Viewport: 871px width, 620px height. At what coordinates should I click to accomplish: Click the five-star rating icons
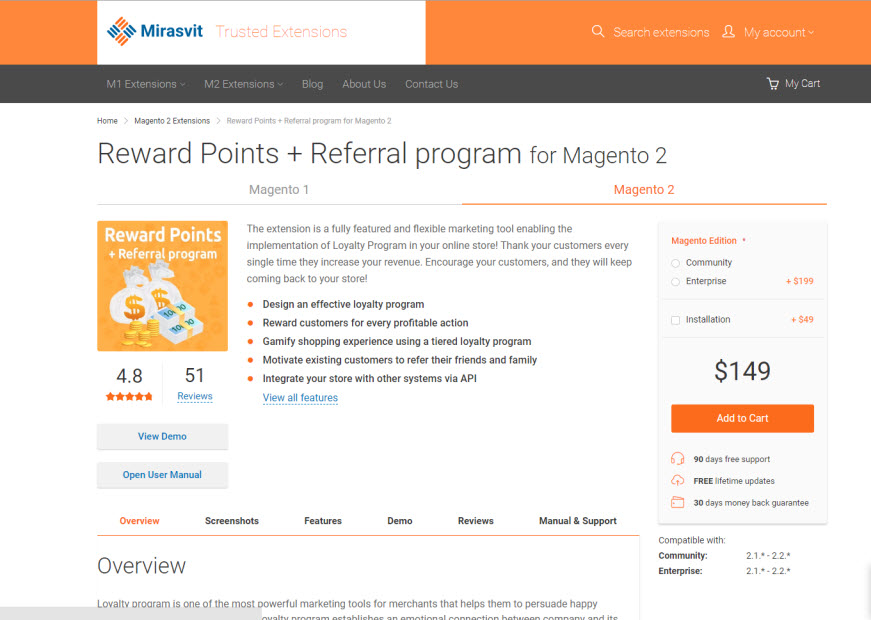pyautogui.click(x=129, y=397)
